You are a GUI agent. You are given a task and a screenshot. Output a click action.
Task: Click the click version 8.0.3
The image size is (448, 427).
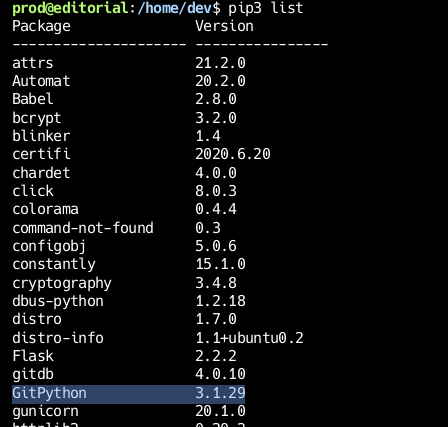click(x=216, y=191)
